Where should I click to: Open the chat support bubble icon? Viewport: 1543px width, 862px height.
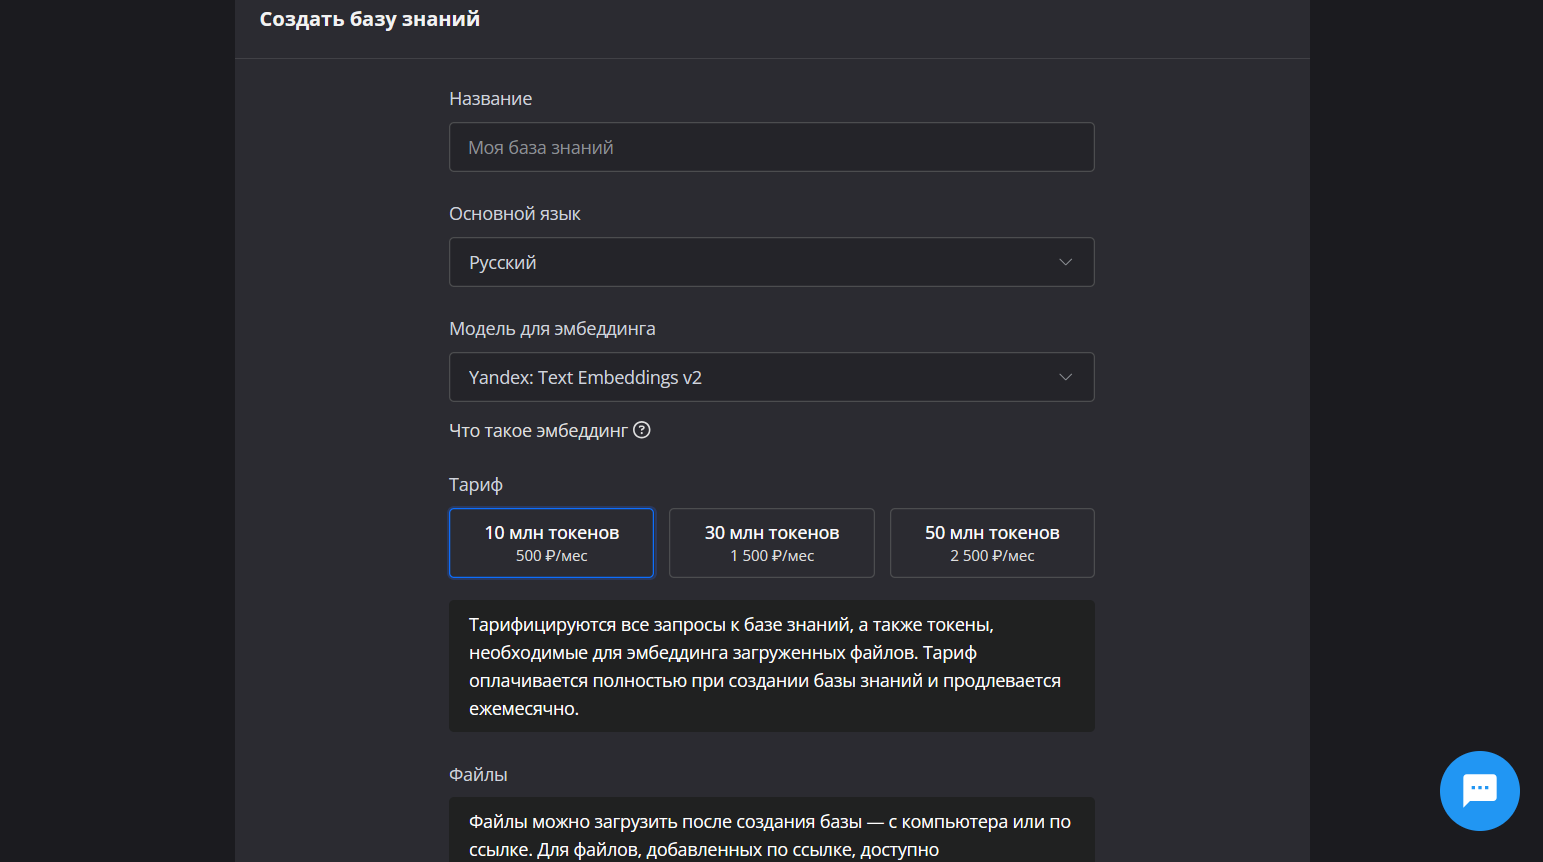[x=1479, y=790]
